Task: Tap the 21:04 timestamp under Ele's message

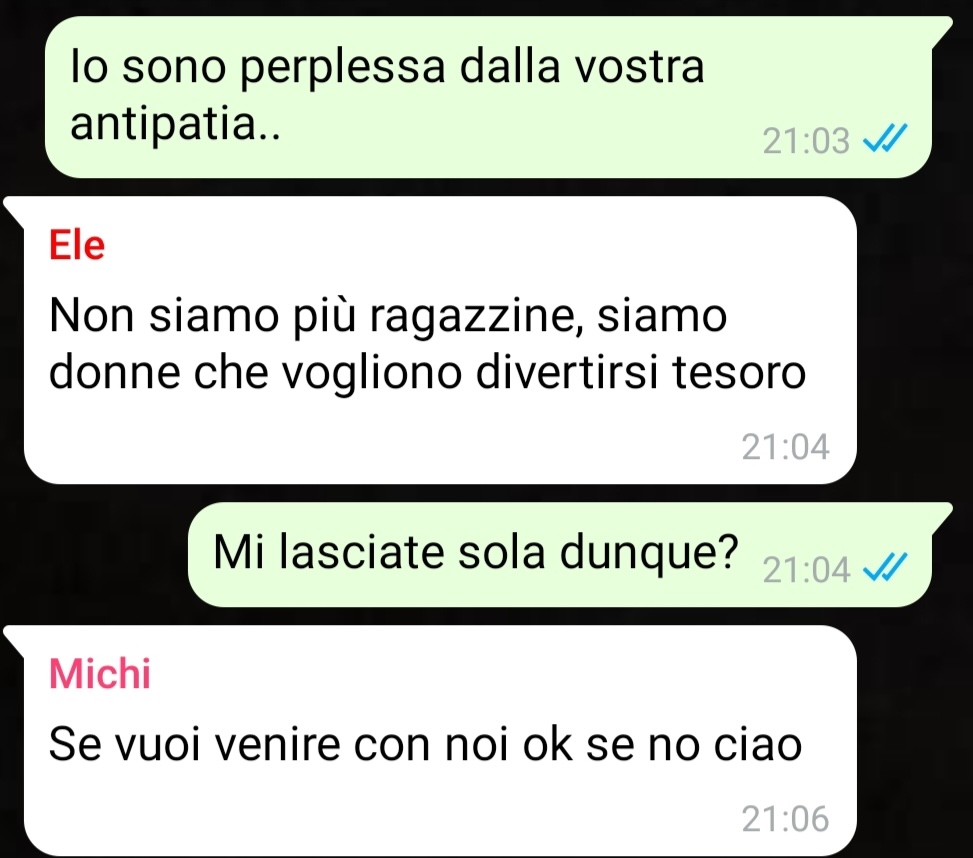Action: pyautogui.click(x=786, y=447)
